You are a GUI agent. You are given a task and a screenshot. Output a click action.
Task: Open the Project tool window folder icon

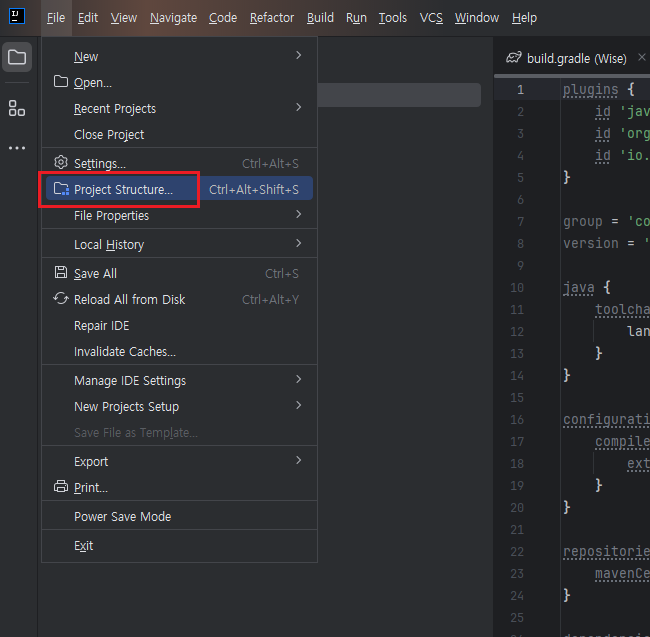tap(17, 57)
